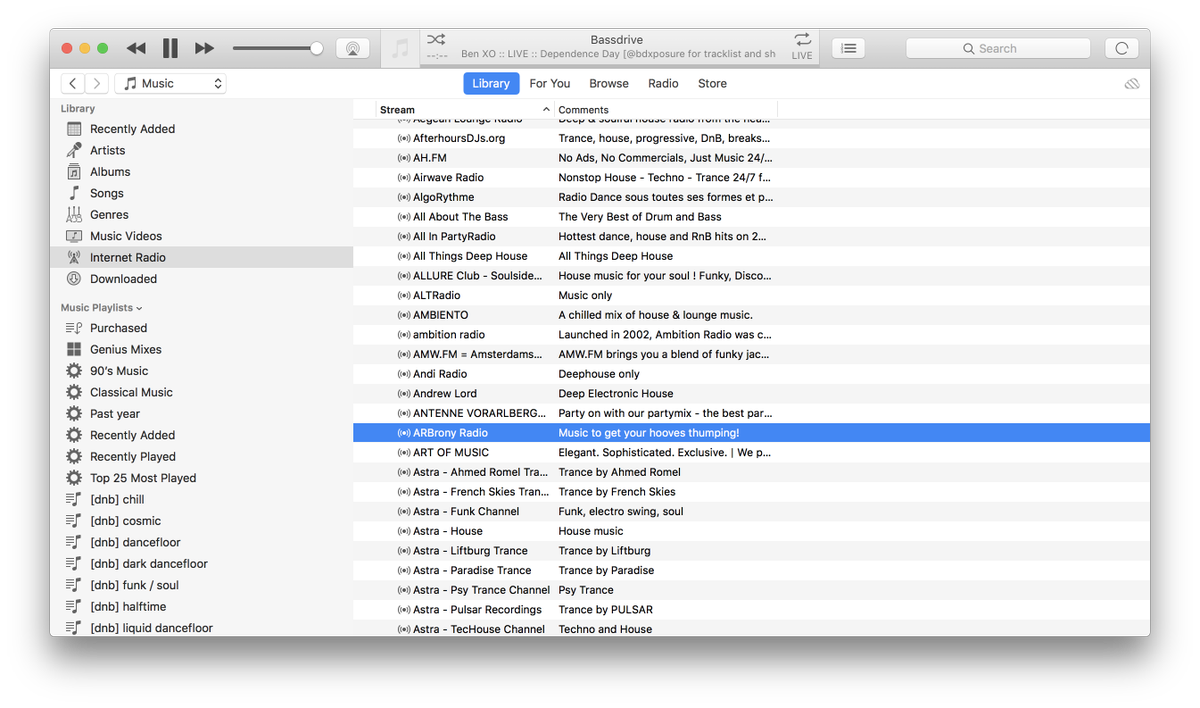
Task: Open the Store tab
Action: pos(712,84)
